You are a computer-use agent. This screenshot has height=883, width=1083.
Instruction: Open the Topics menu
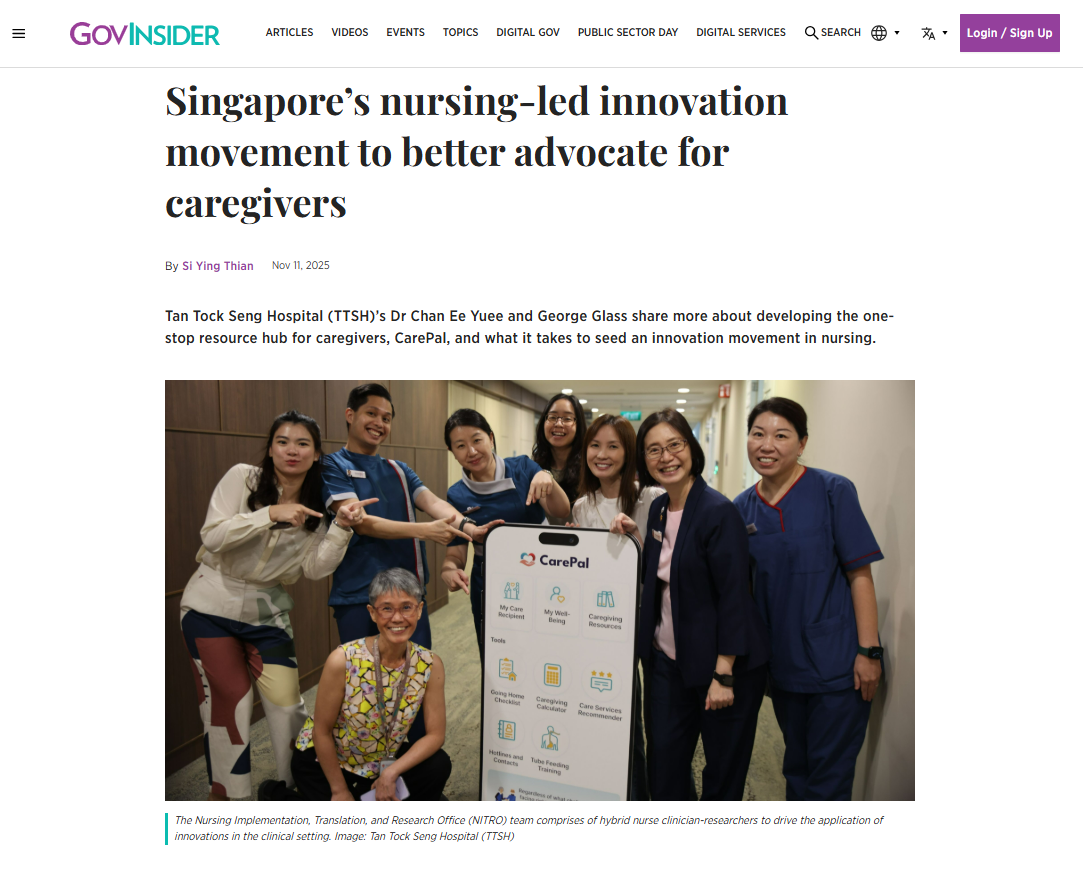click(460, 32)
